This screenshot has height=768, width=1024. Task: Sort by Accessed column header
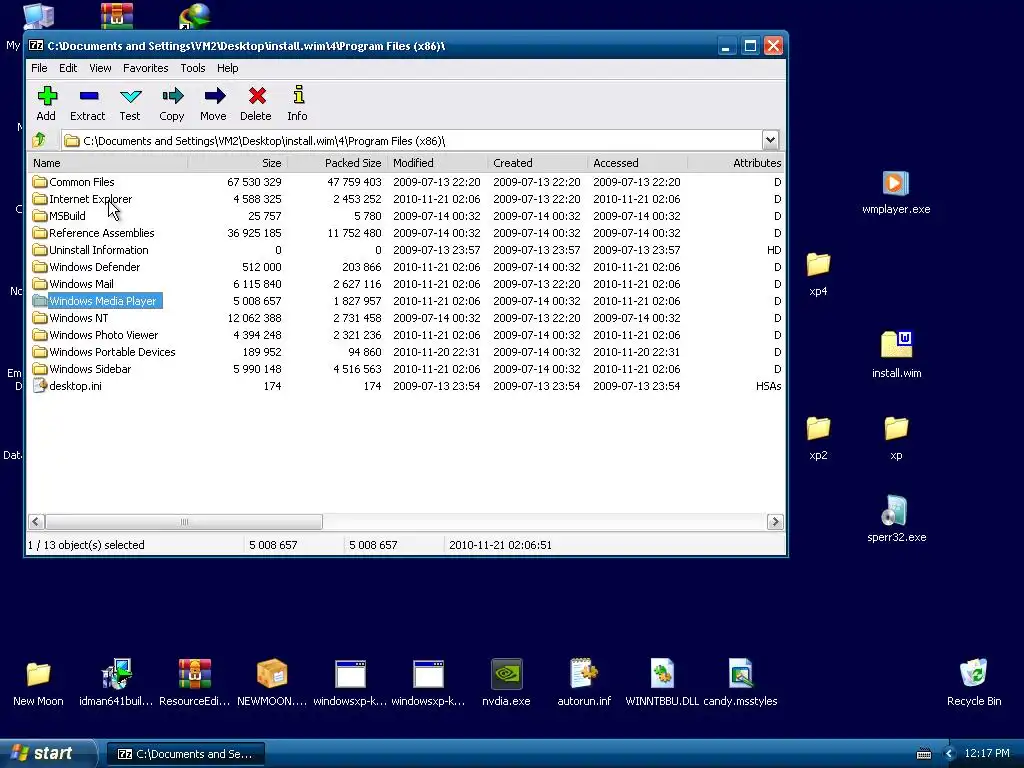click(x=637, y=163)
